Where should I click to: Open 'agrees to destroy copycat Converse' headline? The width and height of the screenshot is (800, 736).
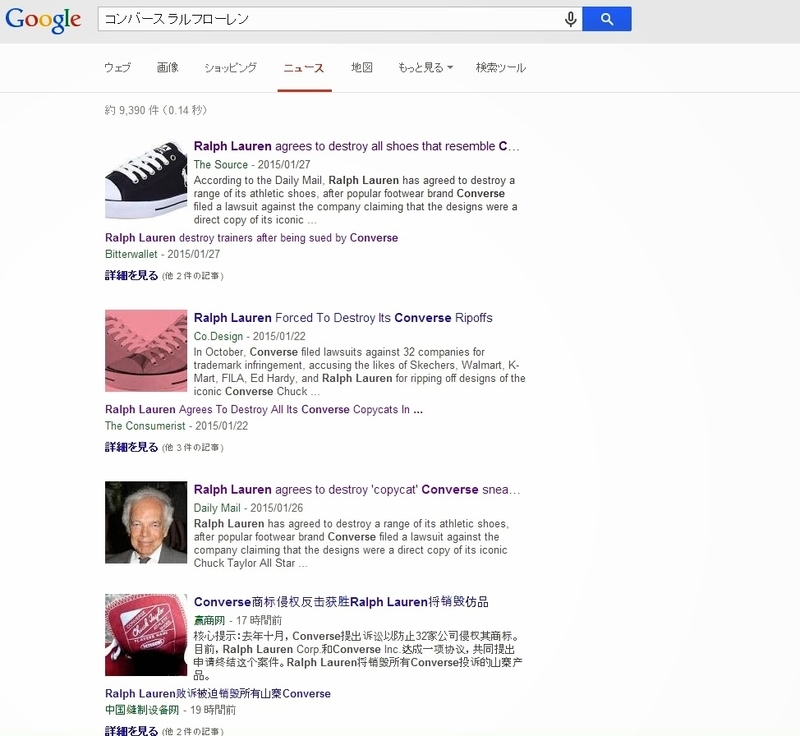(x=357, y=490)
